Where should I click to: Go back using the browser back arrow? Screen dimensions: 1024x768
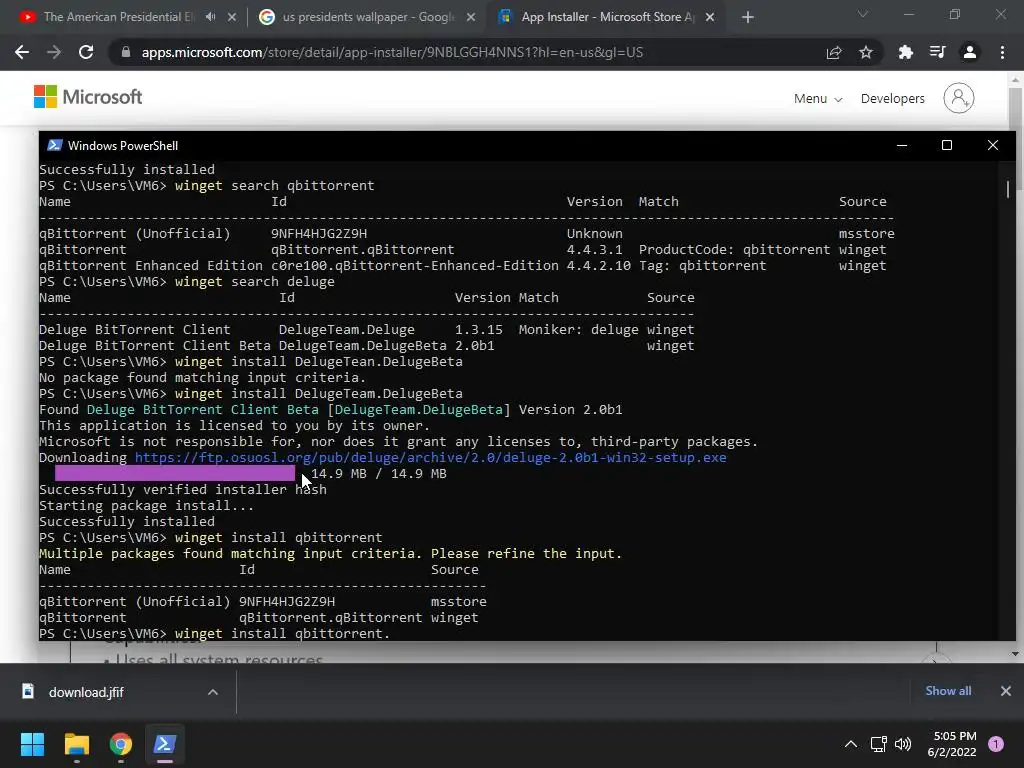tap(22, 52)
